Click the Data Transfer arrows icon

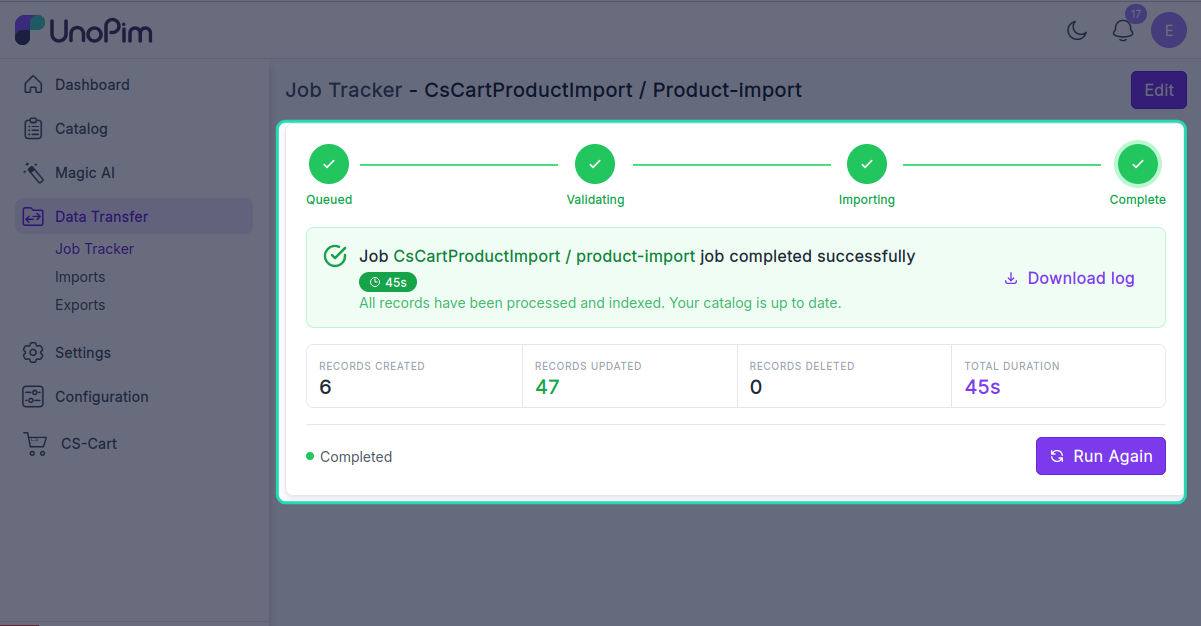tap(33, 217)
